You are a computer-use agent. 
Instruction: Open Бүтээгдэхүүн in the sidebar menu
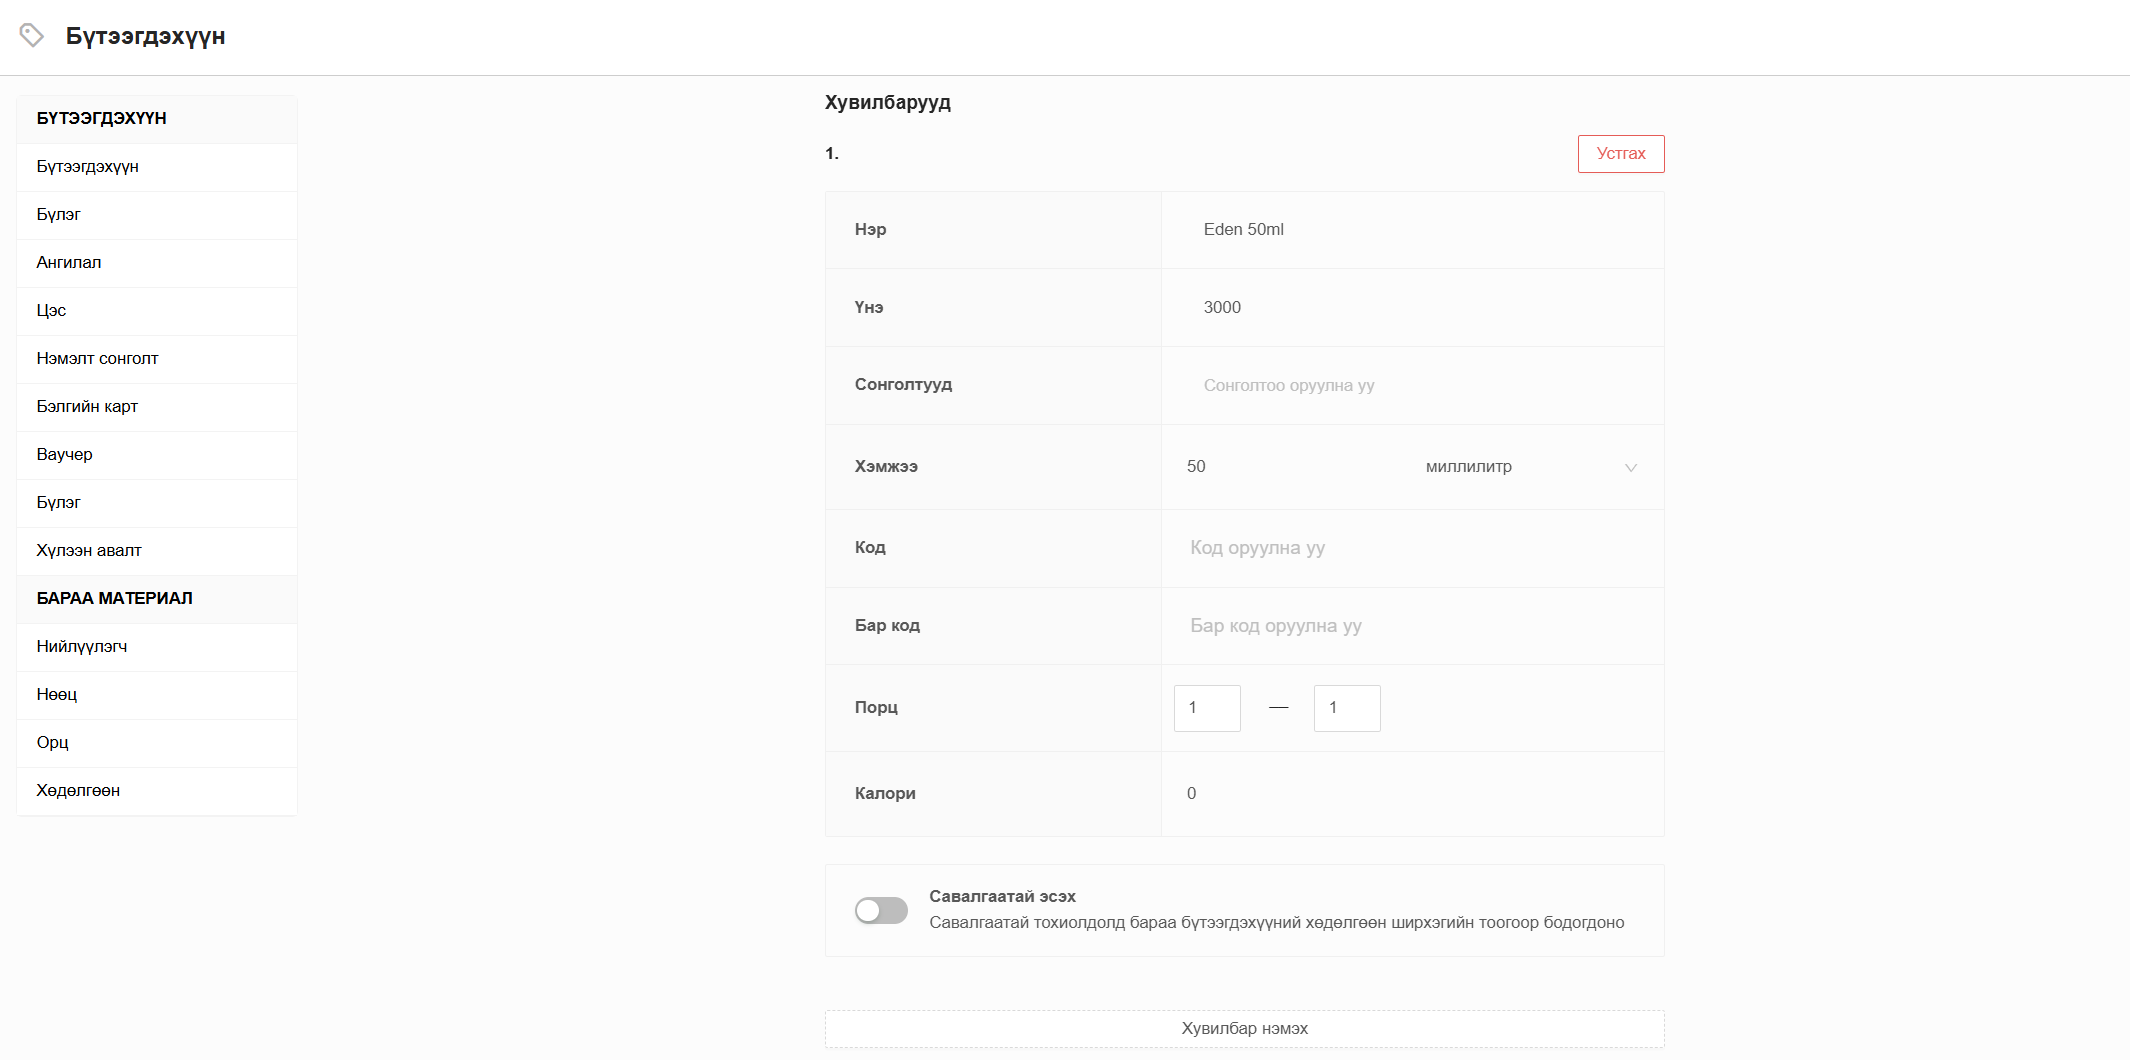coord(88,167)
